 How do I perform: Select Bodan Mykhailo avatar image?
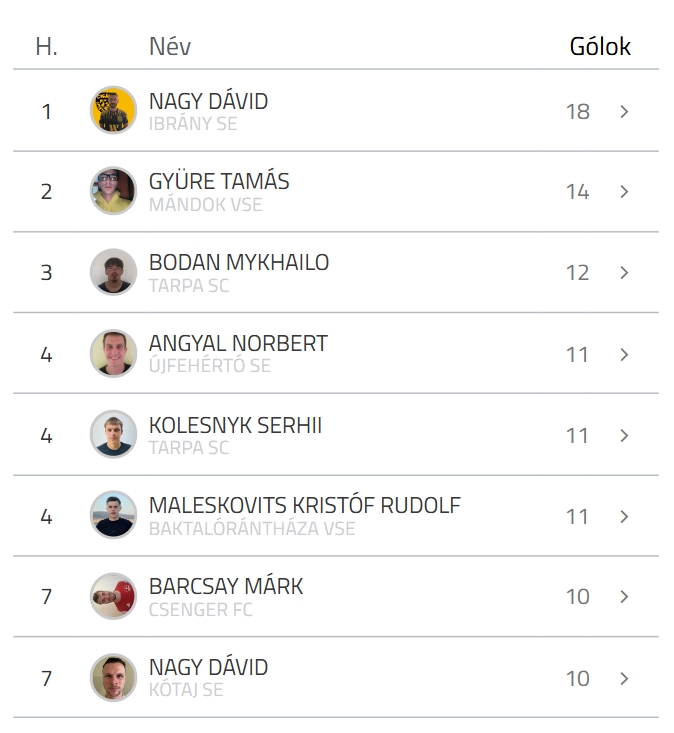coord(113,272)
